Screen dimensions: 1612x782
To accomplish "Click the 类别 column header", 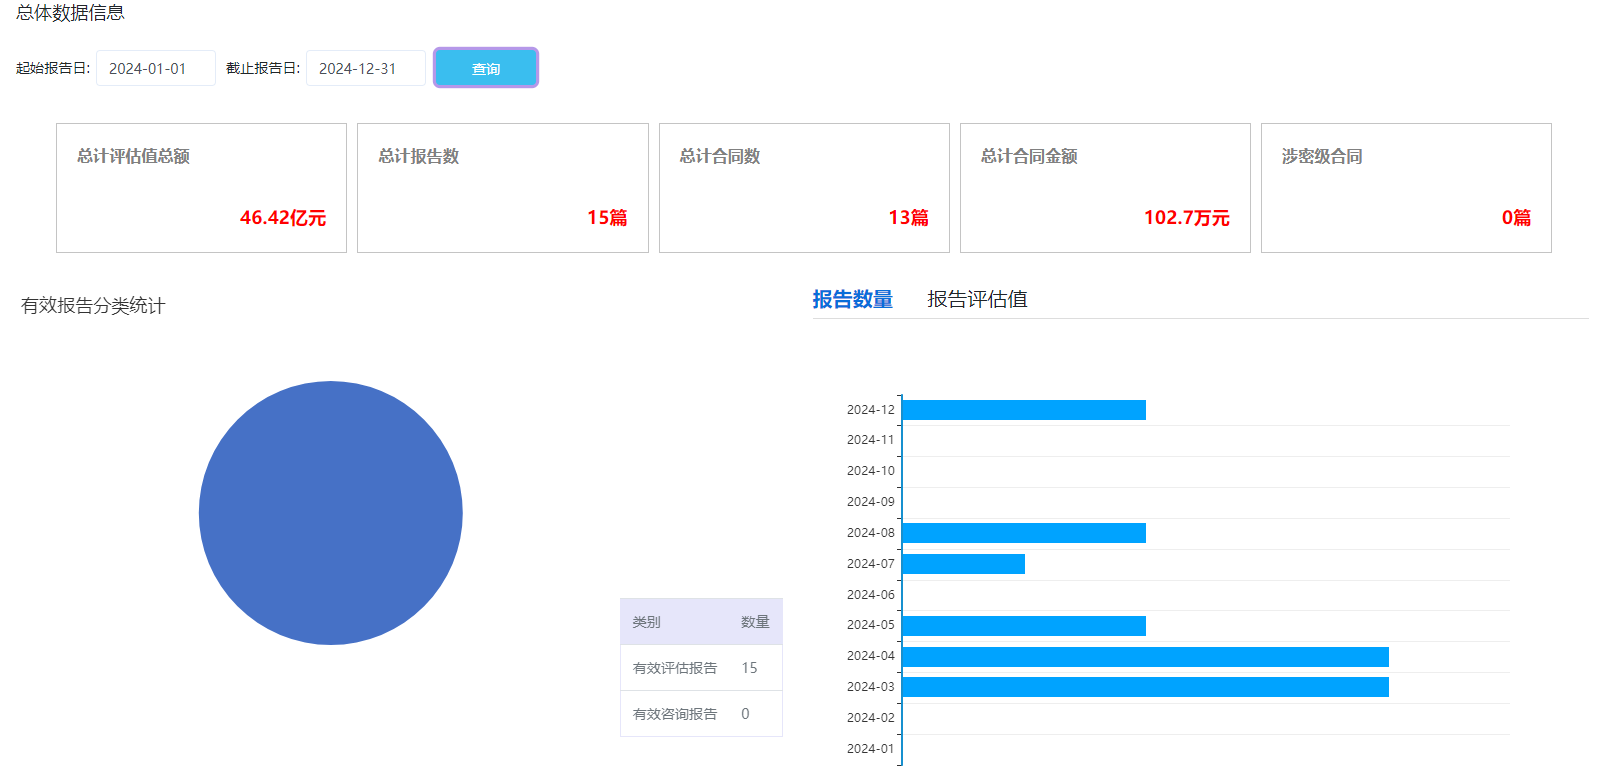I will tap(647, 622).
